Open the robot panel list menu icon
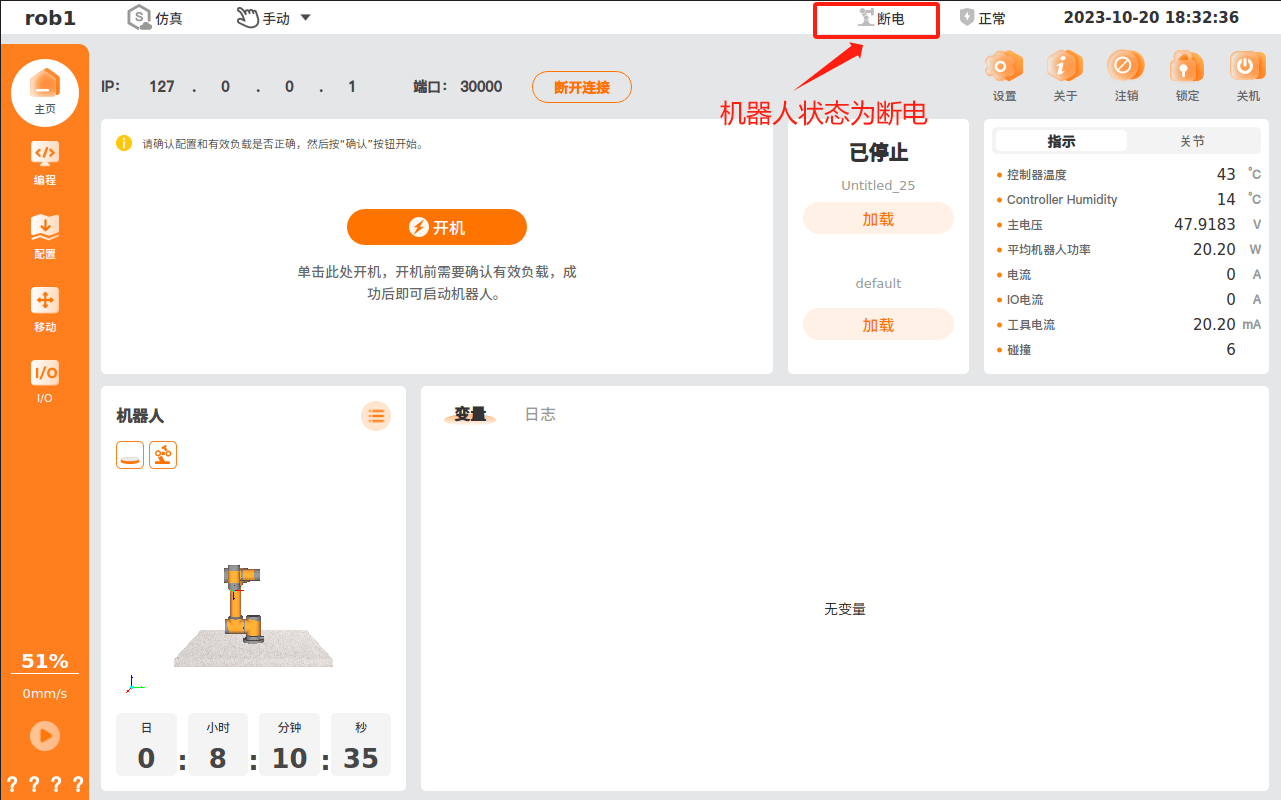This screenshot has height=800, width=1281. pyautogui.click(x=376, y=416)
